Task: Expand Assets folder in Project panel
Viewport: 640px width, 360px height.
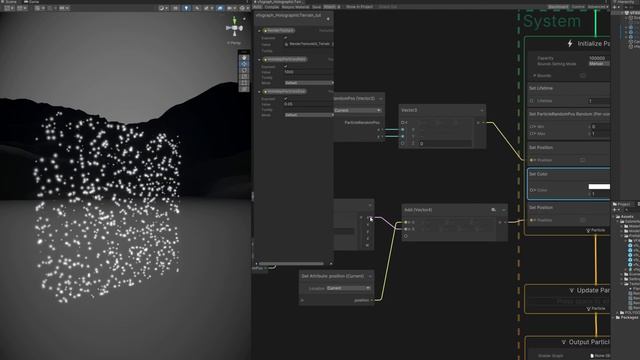Action: (x=614, y=217)
